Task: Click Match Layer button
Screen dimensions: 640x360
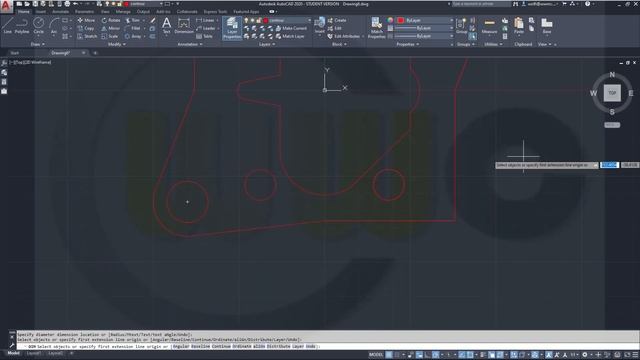Action: 290,36
